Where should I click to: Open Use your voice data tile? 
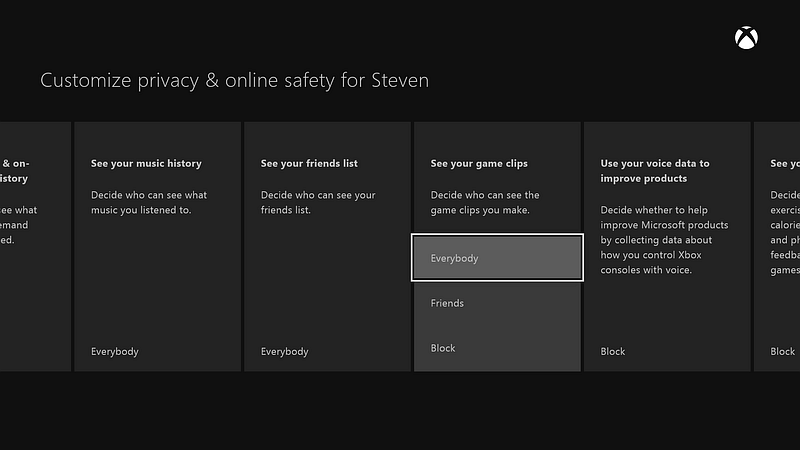tap(667, 246)
